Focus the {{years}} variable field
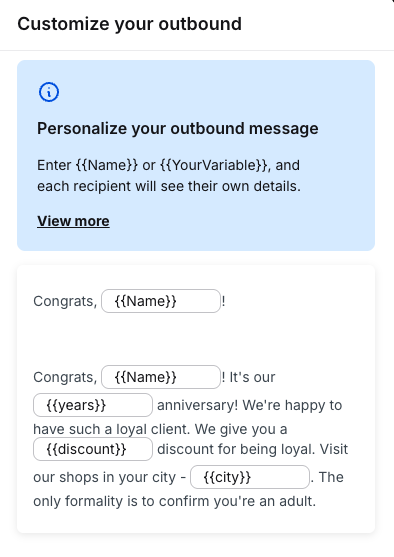Image resolution: width=394 pixels, height=557 pixels. pos(93,405)
